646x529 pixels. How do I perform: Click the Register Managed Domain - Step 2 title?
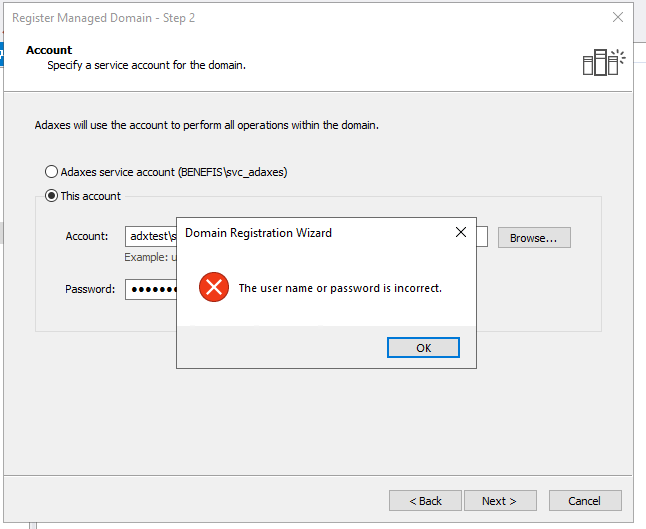(x=103, y=18)
